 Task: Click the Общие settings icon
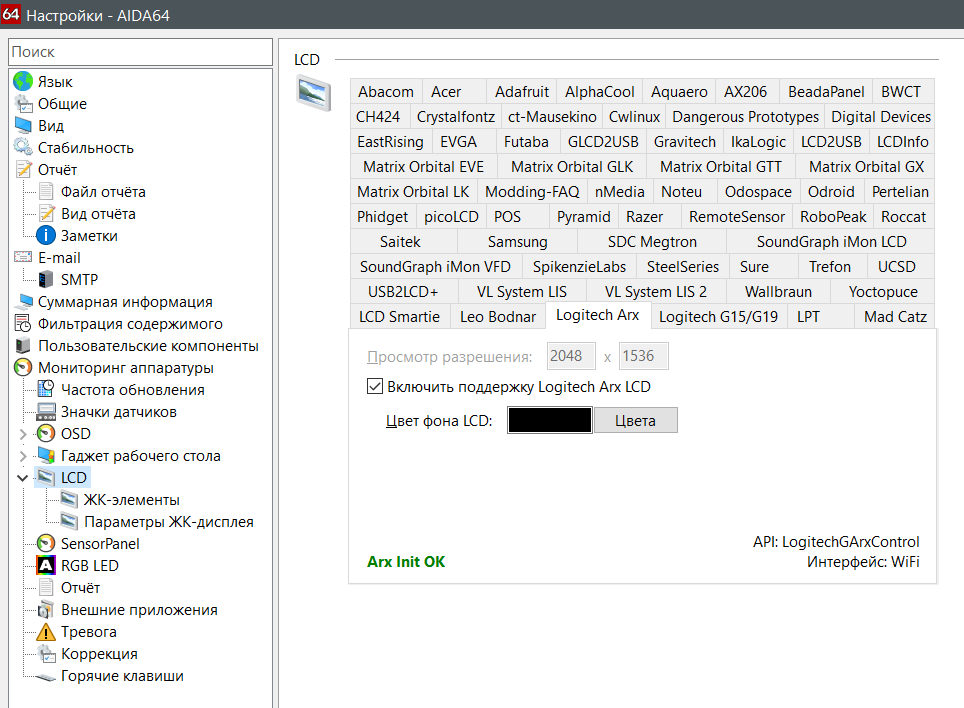(x=23, y=103)
